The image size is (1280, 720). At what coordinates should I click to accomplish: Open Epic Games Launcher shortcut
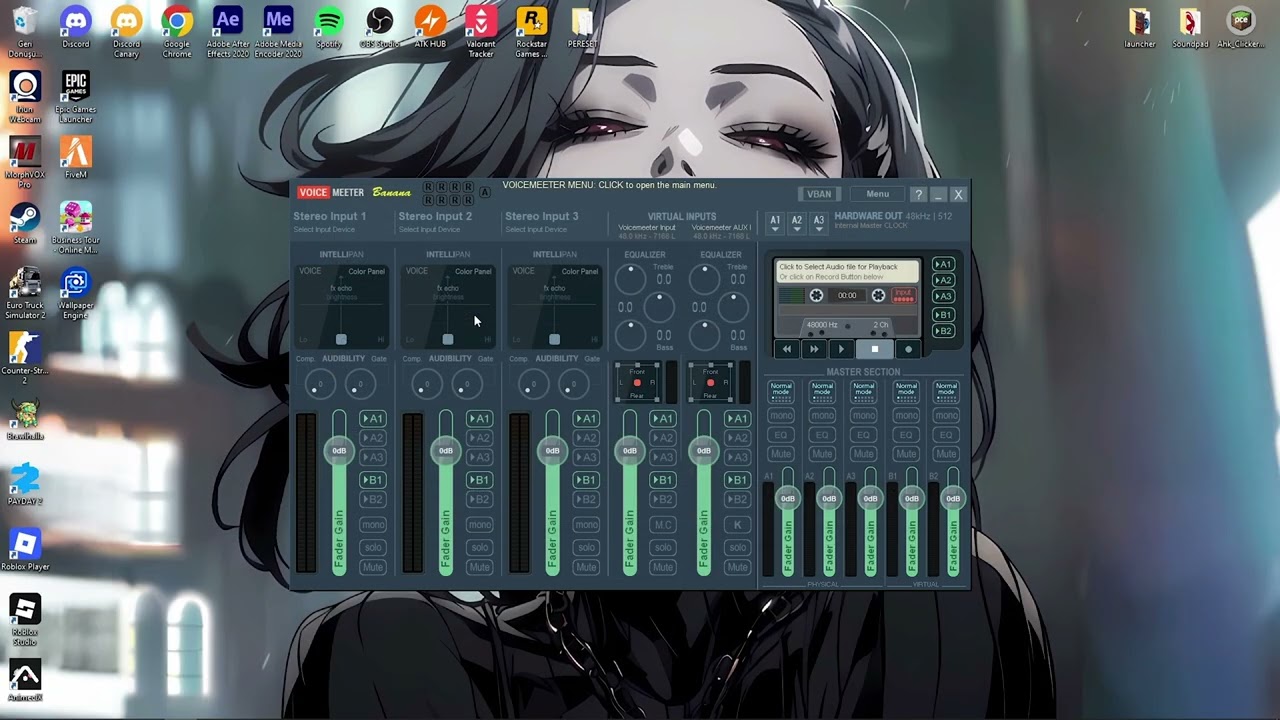tap(76, 97)
